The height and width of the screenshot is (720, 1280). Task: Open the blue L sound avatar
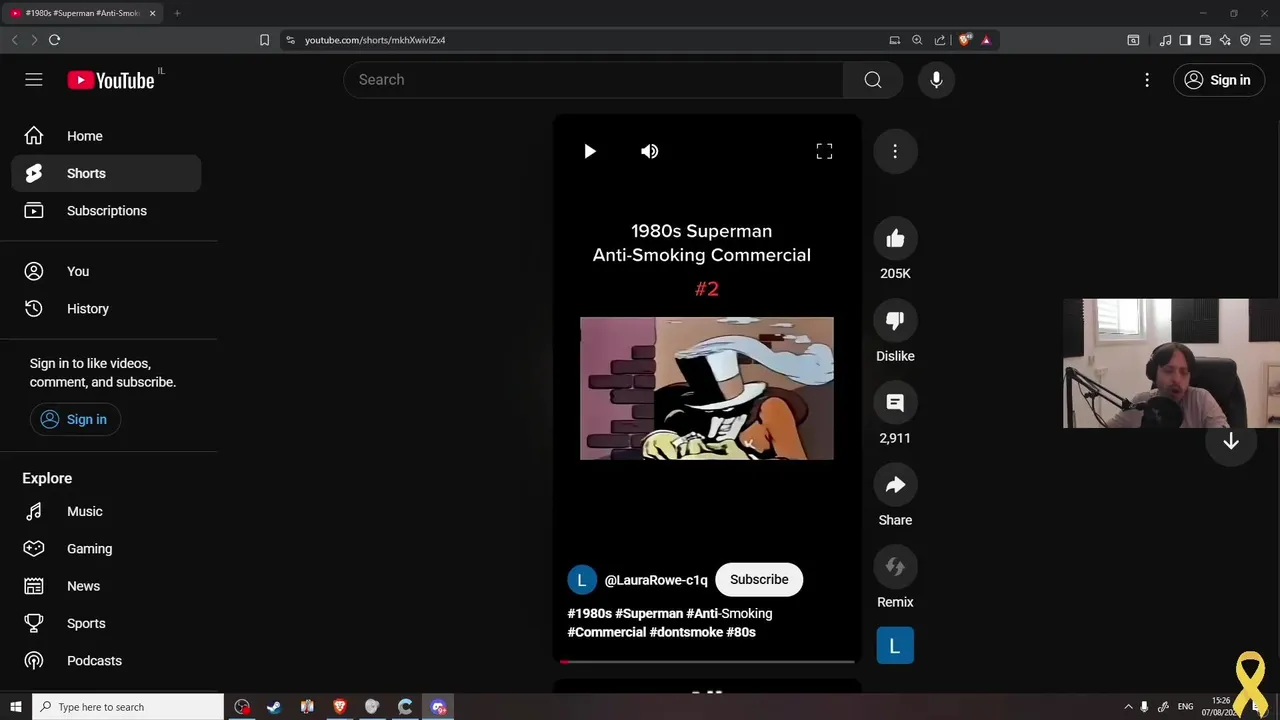click(x=895, y=646)
